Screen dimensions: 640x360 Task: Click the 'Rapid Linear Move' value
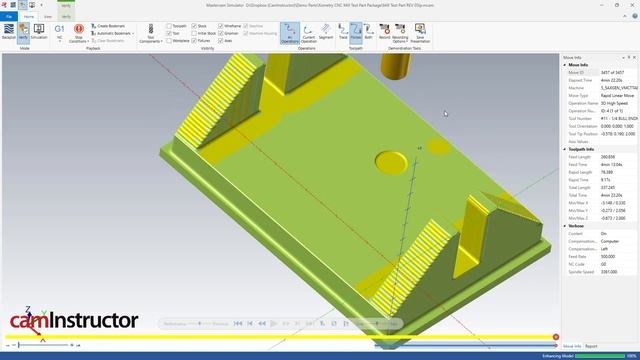tap(617, 96)
